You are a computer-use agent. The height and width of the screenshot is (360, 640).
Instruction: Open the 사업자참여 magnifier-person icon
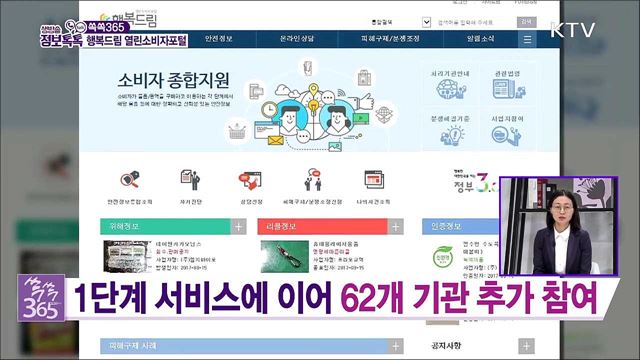(506, 135)
